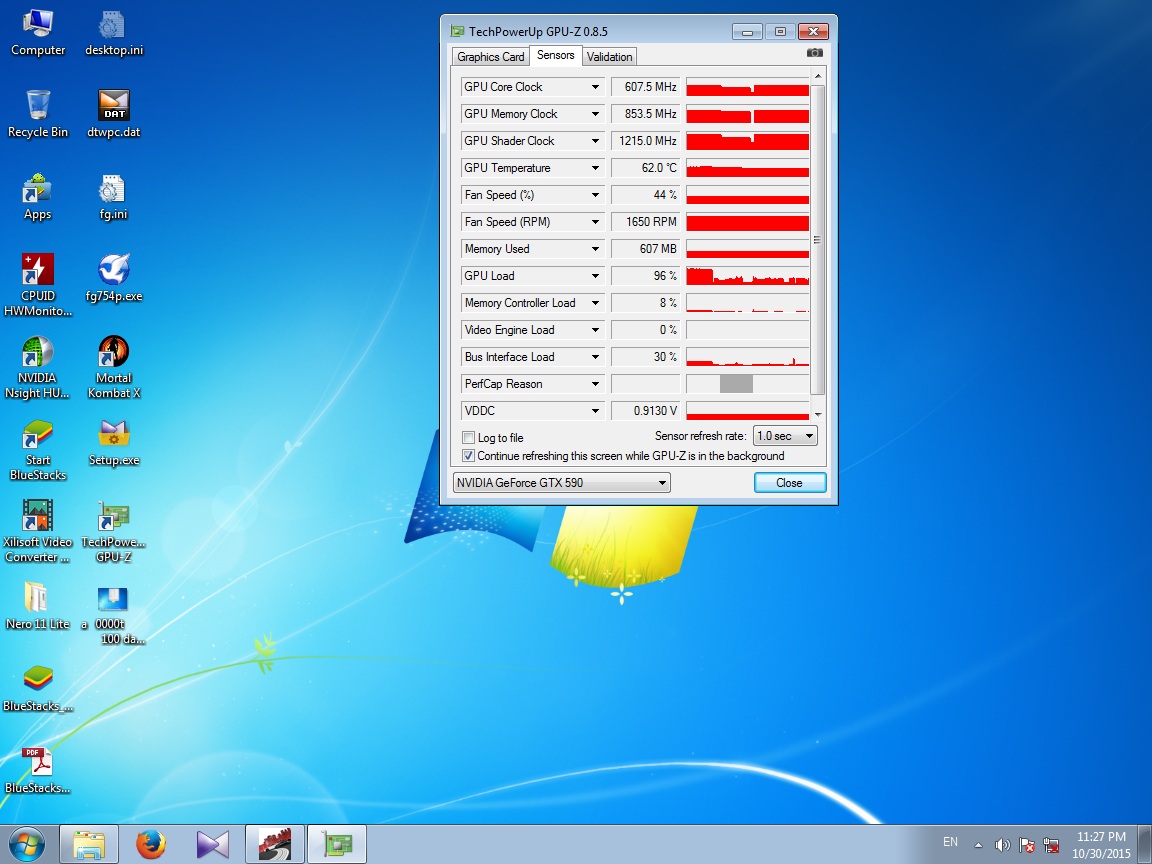The image size is (1152, 864).
Task: Click the sensor list scroll-up arrow
Action: [818, 76]
